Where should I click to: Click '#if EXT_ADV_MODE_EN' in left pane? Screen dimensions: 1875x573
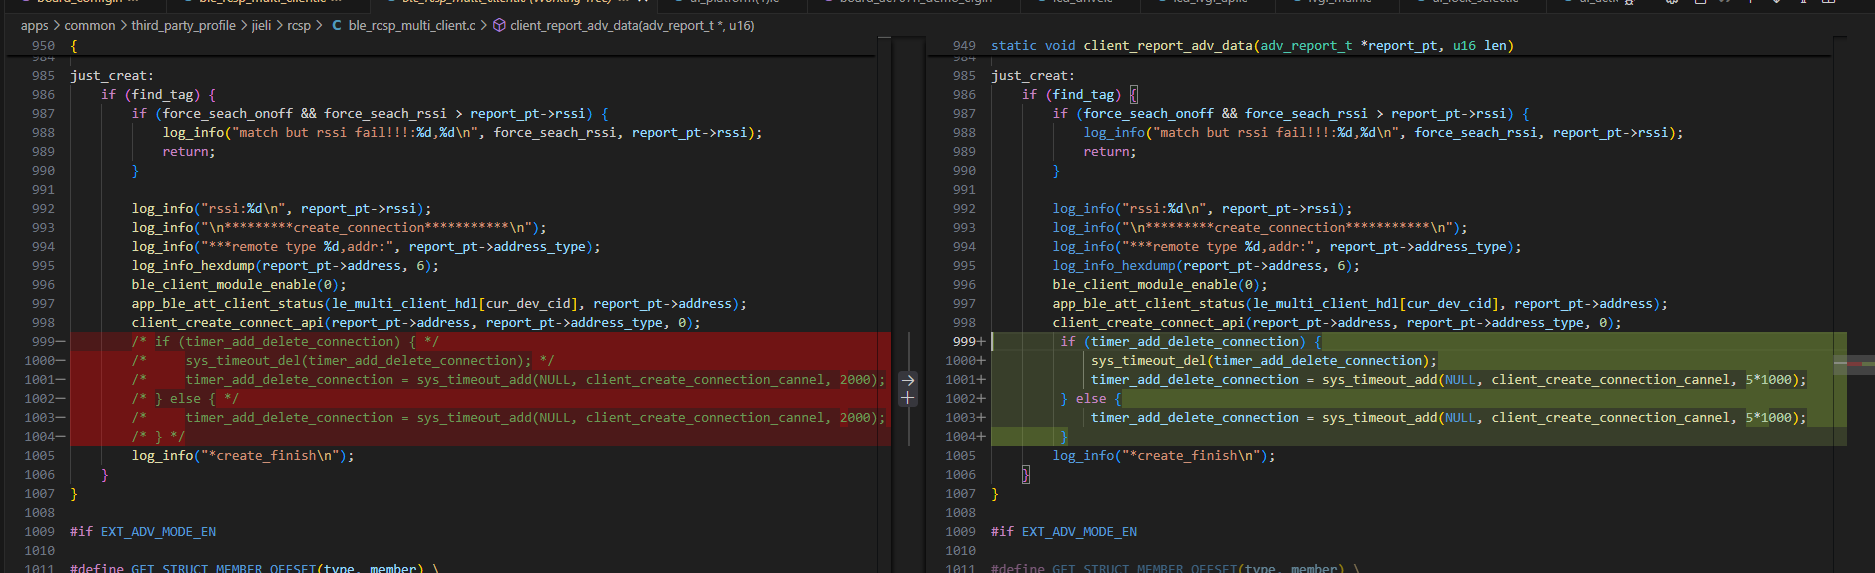click(x=143, y=532)
